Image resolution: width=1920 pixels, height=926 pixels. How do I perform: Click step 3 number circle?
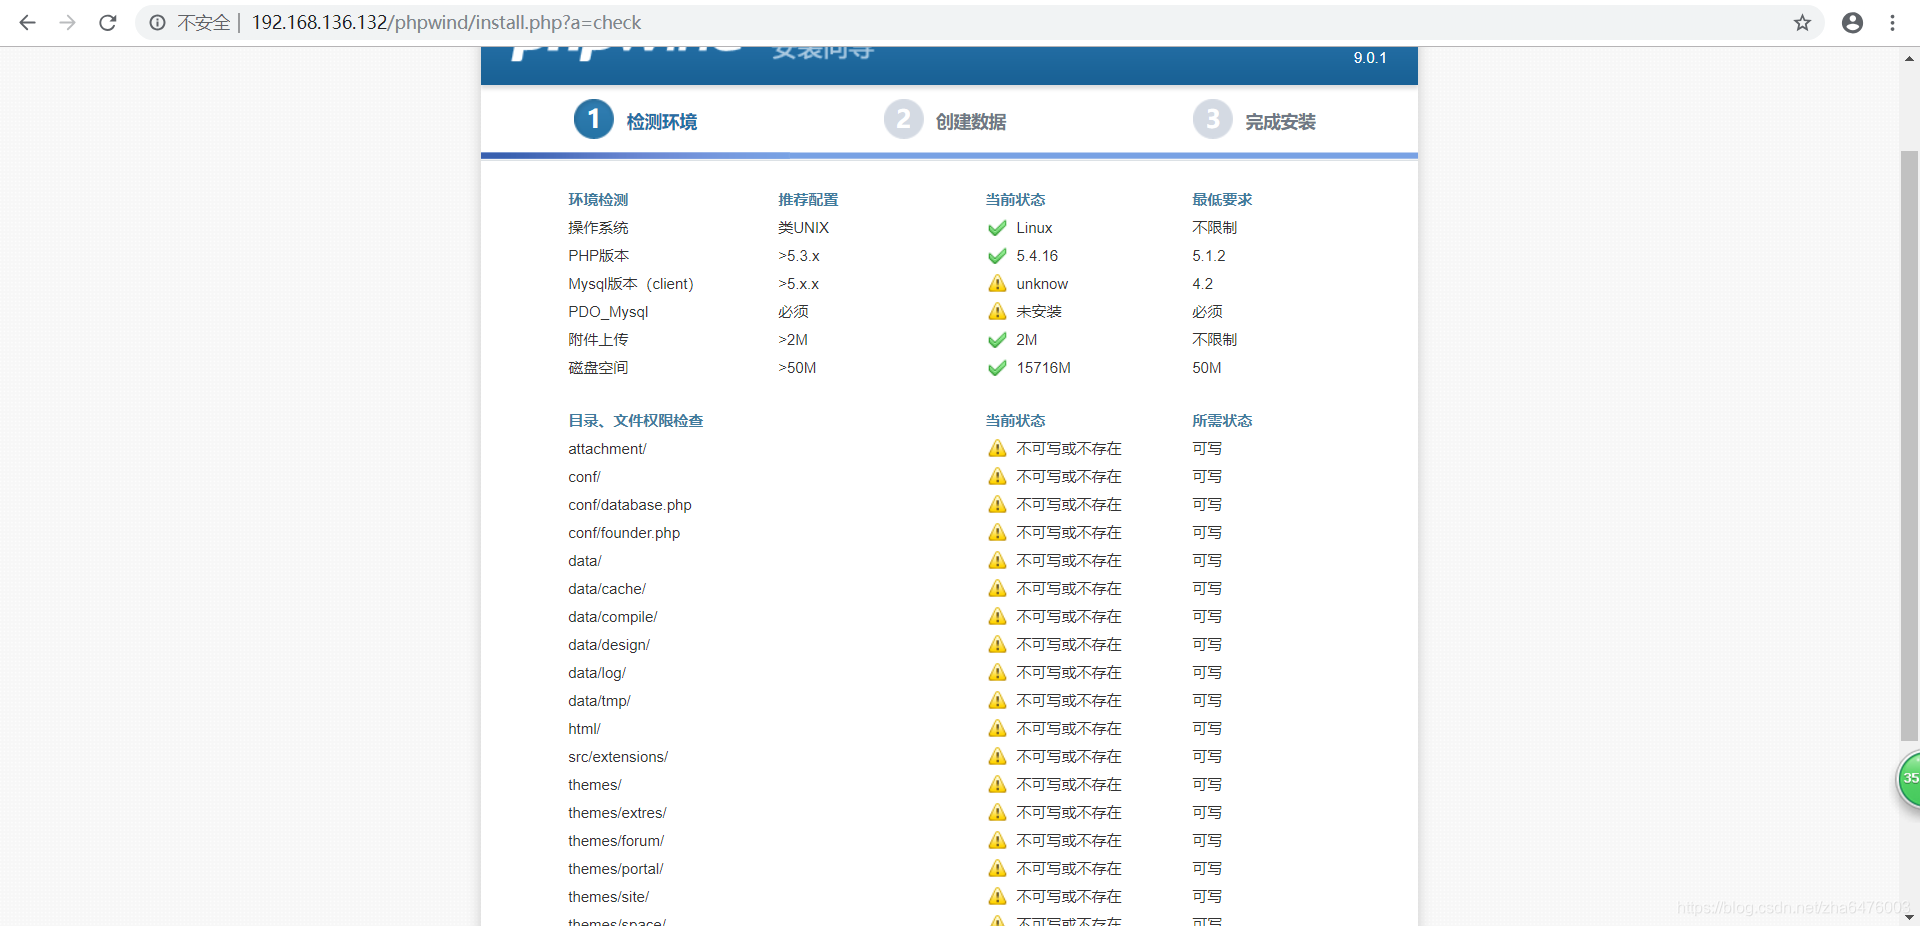point(1212,120)
